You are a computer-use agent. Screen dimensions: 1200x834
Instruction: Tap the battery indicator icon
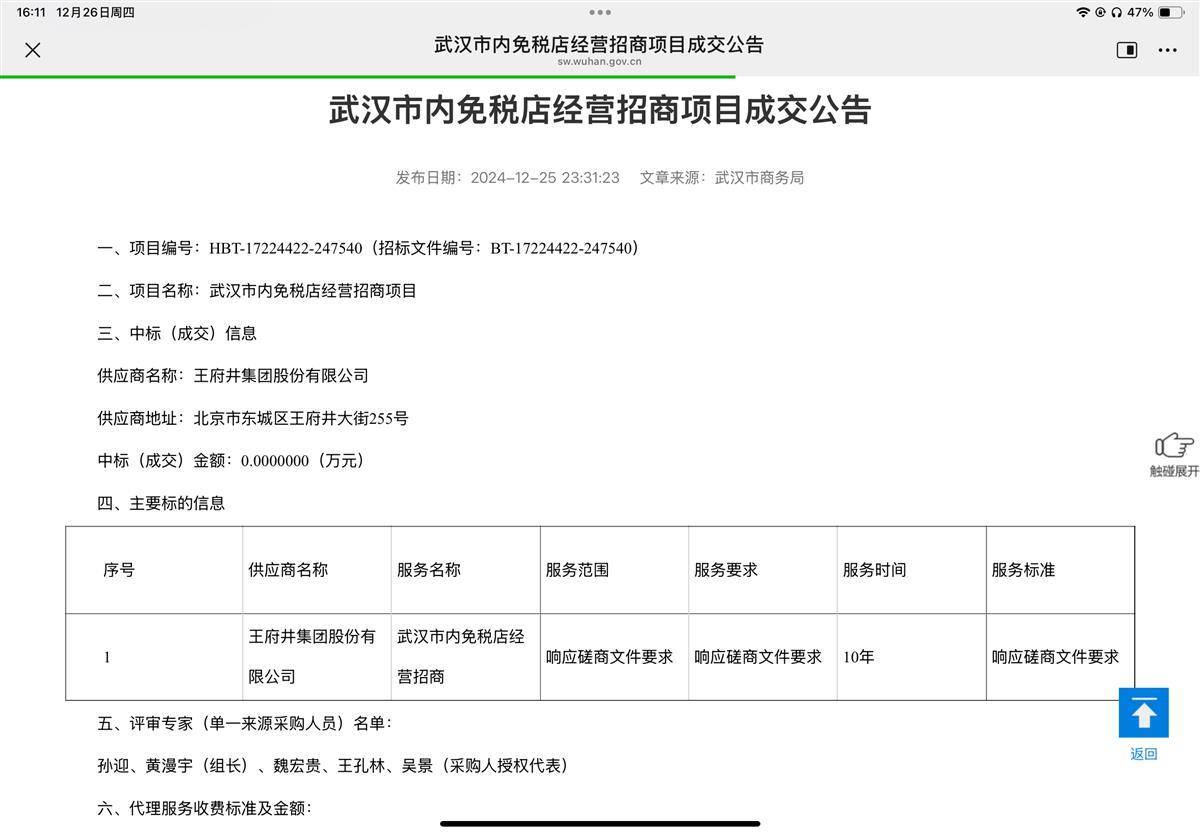tap(1171, 12)
